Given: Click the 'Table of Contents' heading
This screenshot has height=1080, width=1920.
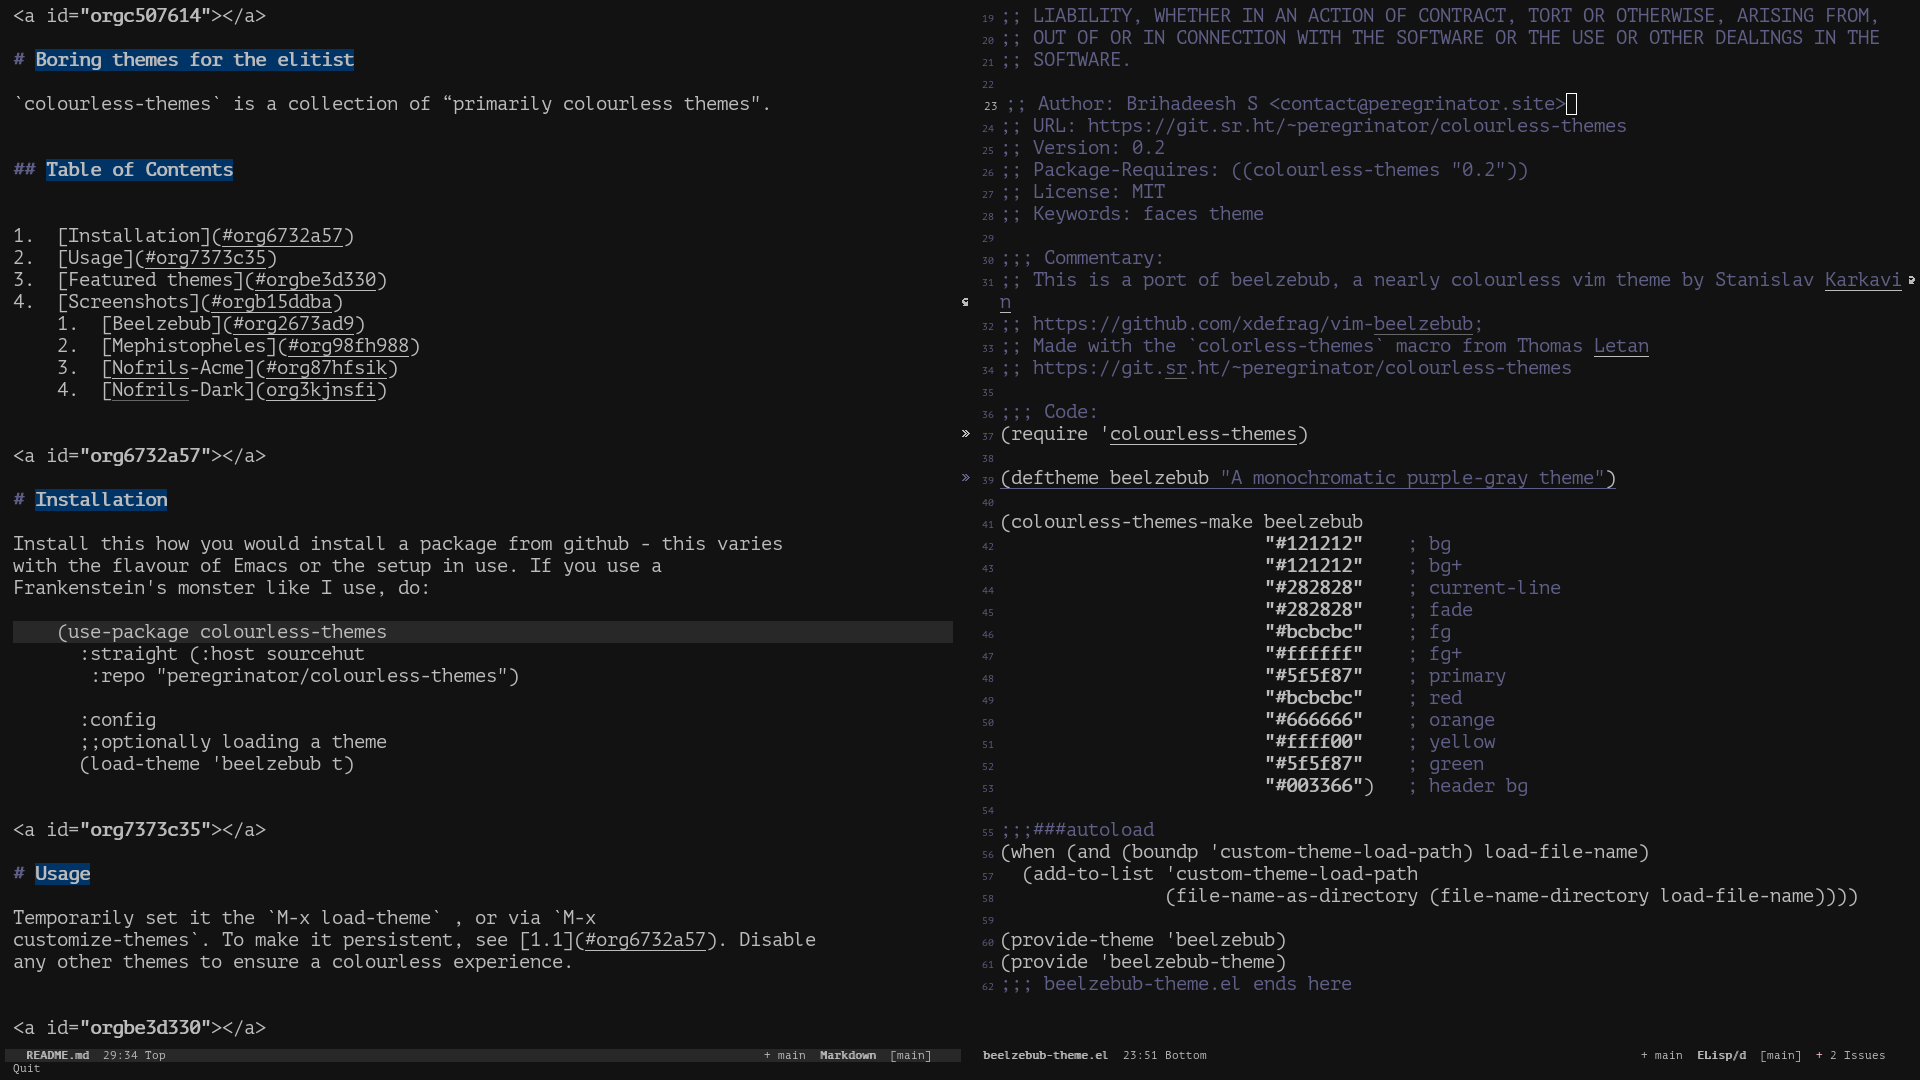Looking at the screenshot, I should pyautogui.click(x=139, y=170).
